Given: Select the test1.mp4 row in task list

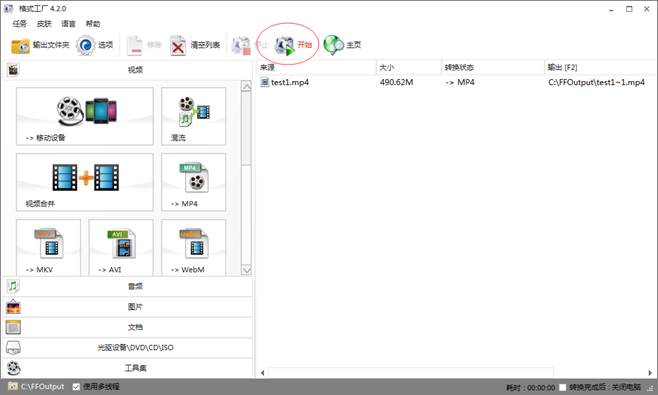Looking at the screenshot, I should (x=456, y=82).
